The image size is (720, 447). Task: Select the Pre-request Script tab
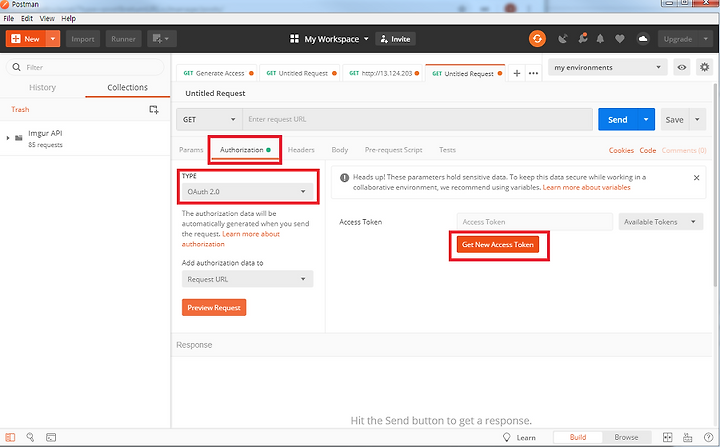(394, 150)
